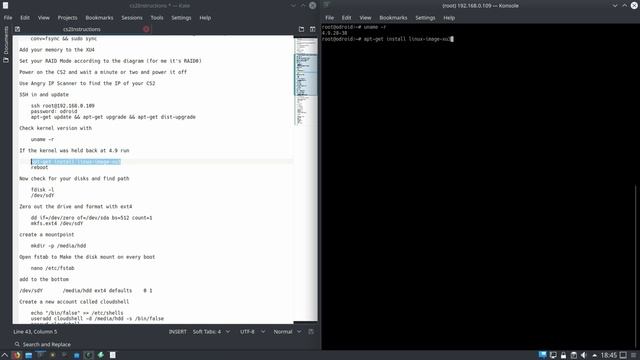640x360 pixels.
Task: Click the blue app icon in taskbar
Action: pos(76,355)
